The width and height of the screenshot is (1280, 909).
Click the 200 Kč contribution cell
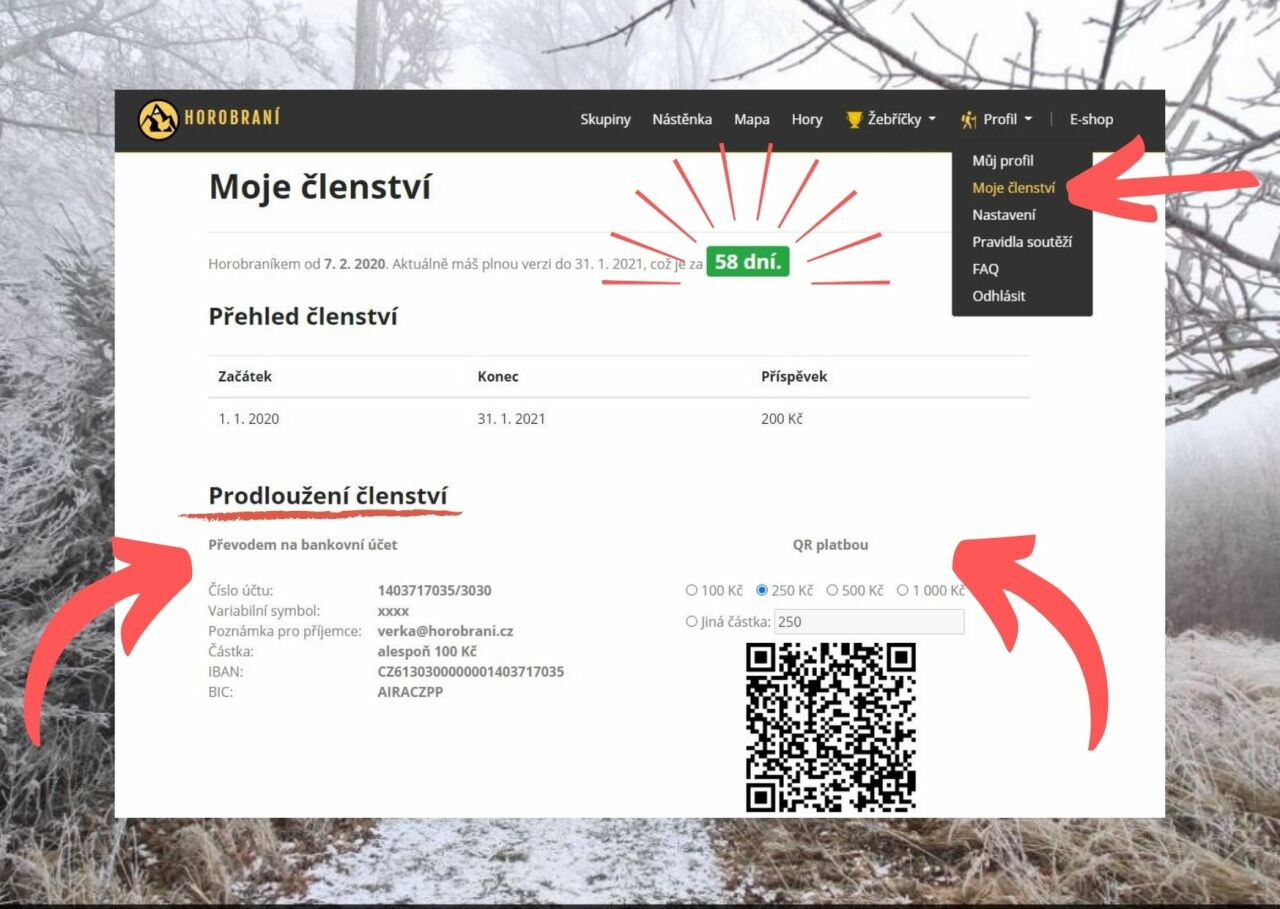782,419
